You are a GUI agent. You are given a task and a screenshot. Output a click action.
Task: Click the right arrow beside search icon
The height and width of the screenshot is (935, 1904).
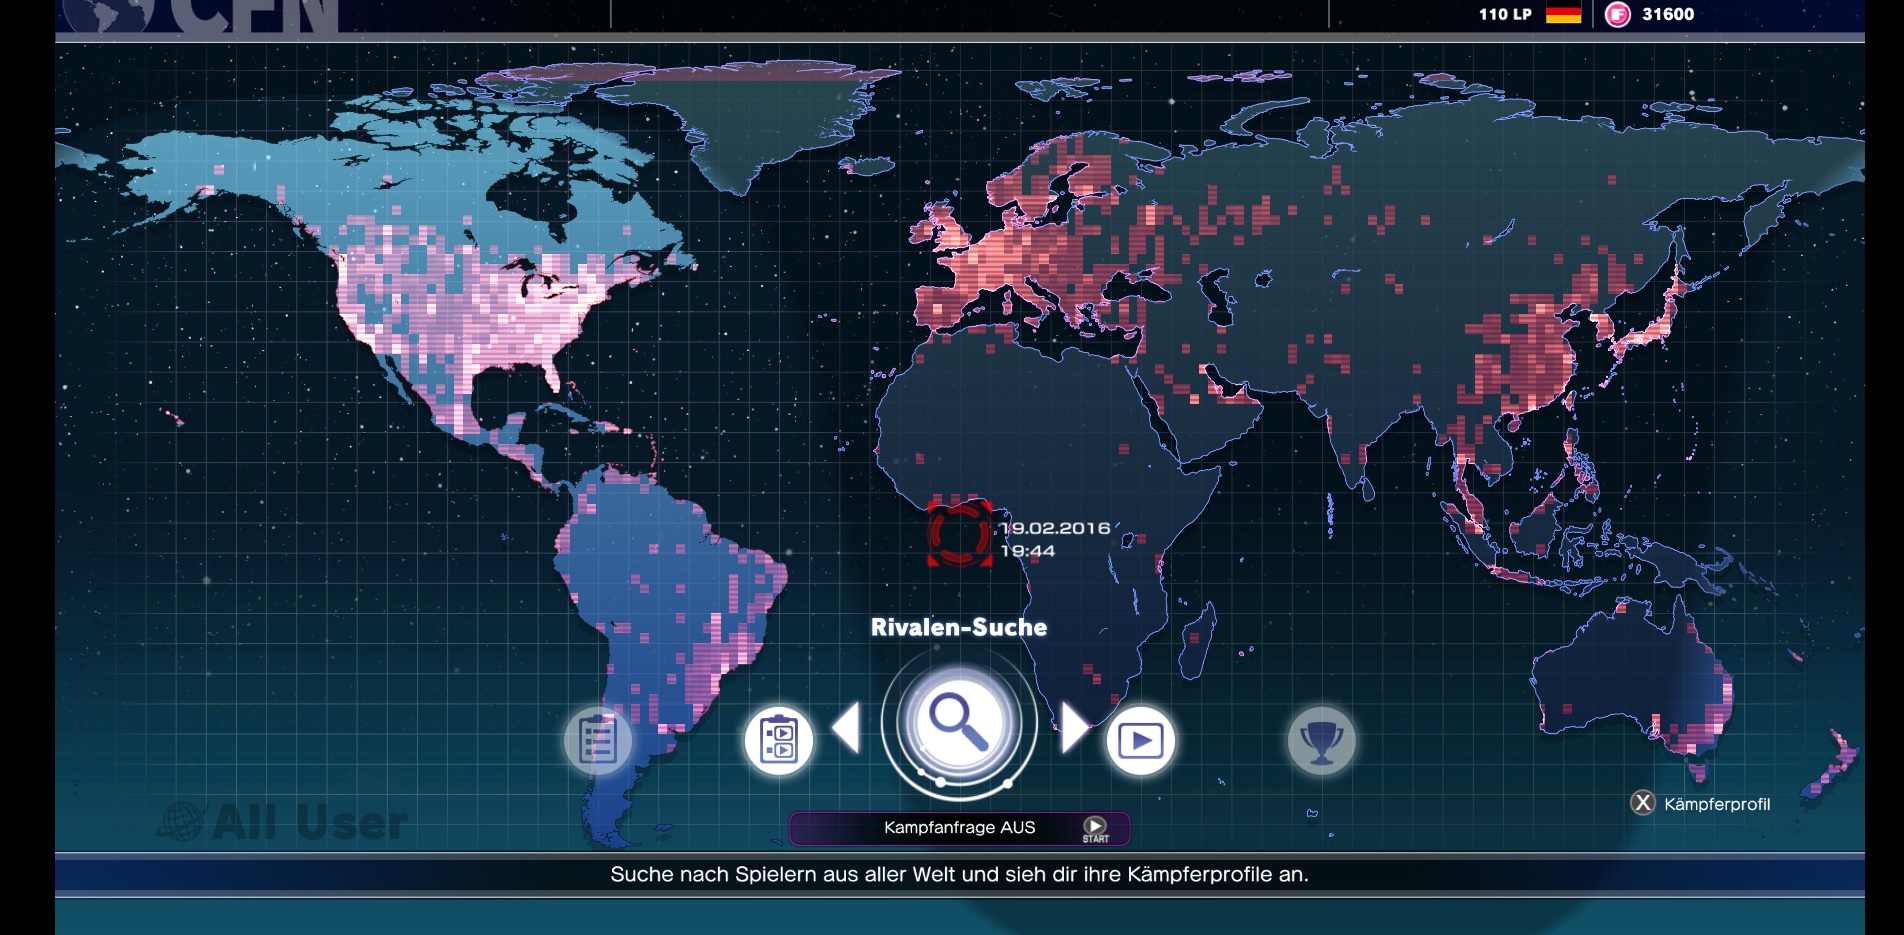[x=1074, y=727]
